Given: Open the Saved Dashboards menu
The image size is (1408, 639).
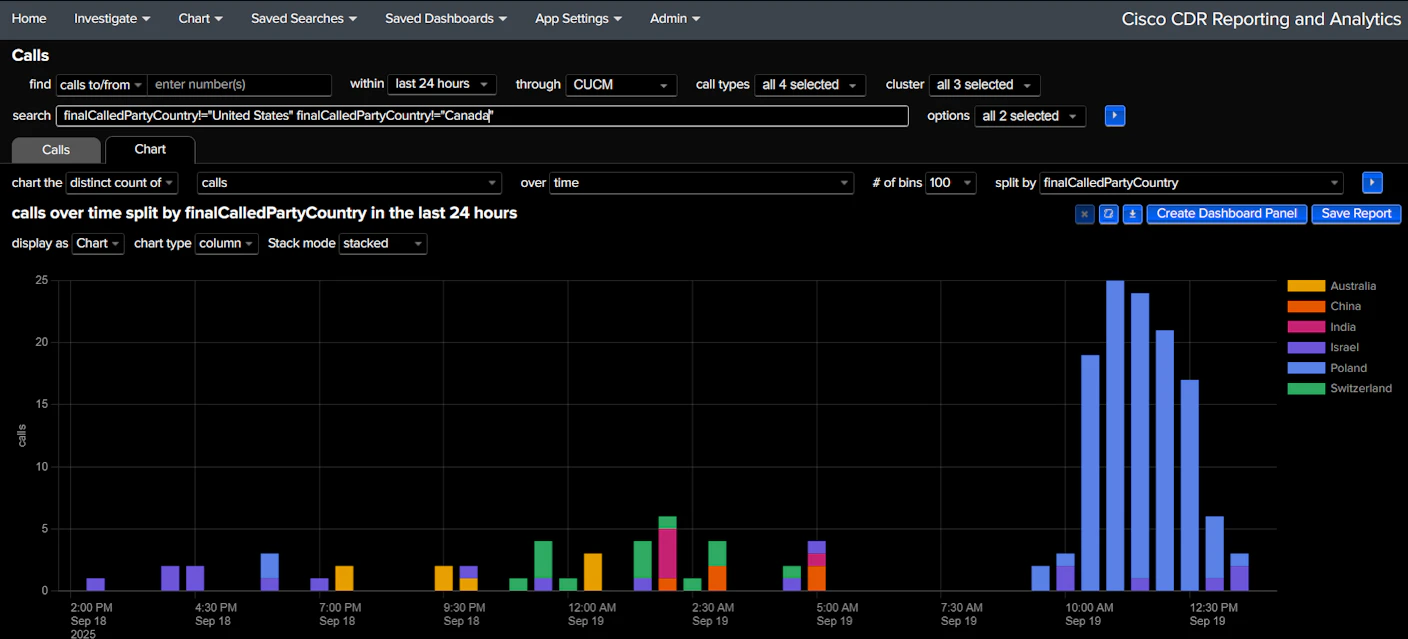Looking at the screenshot, I should (x=445, y=19).
